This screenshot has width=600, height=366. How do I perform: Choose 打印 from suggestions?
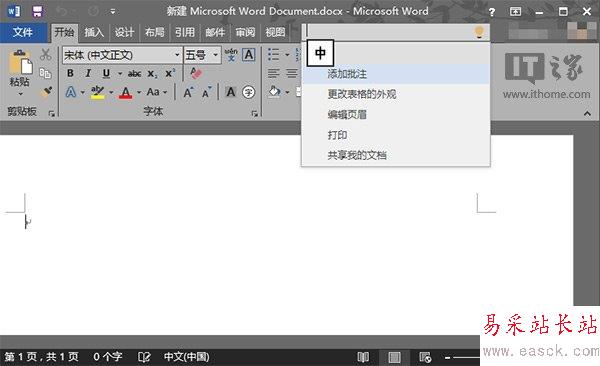(x=396, y=135)
